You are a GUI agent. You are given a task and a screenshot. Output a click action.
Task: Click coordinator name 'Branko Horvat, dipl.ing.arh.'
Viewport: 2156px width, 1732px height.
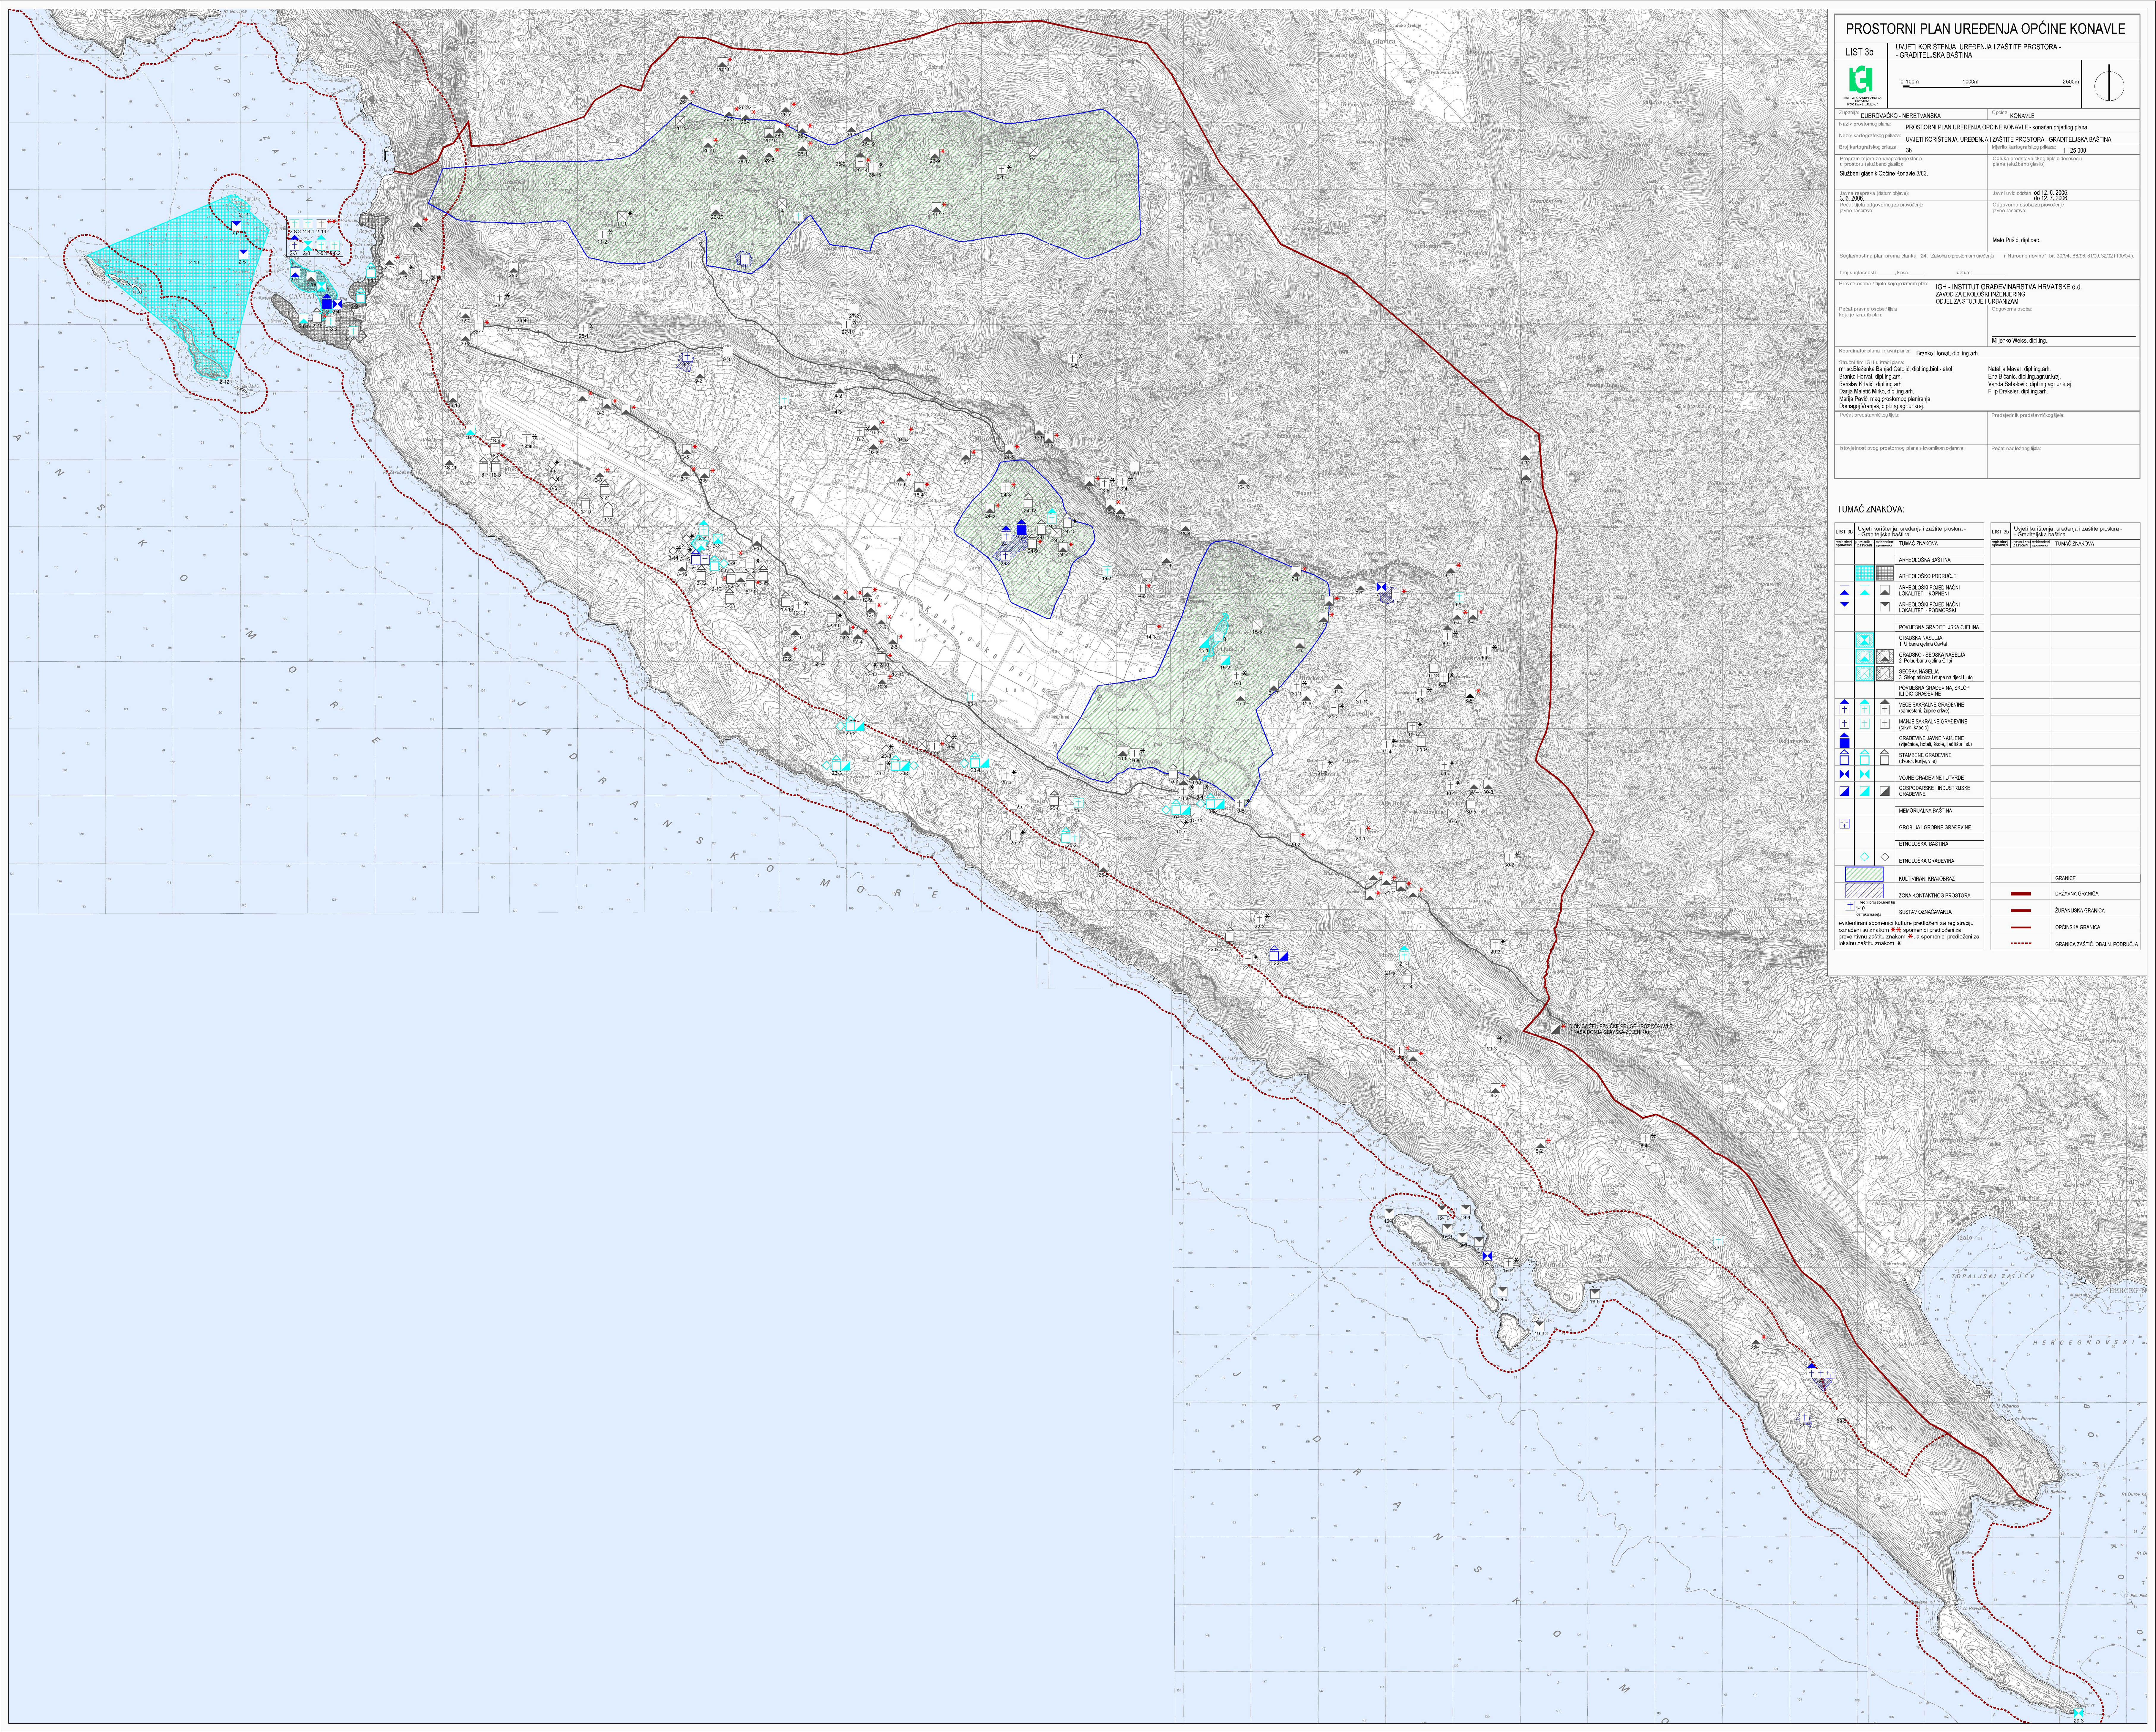coord(1948,354)
